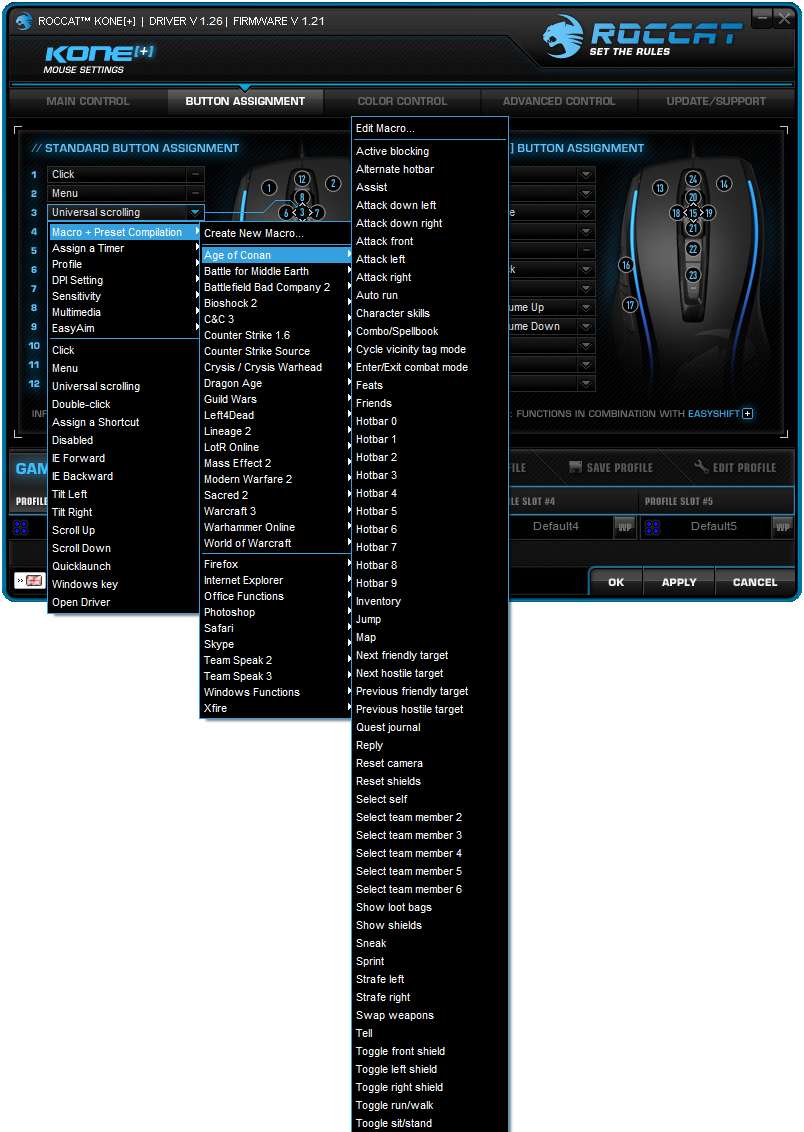Select the Age of Conan preset
This screenshot has width=804, height=1132.
pyautogui.click(x=276, y=255)
